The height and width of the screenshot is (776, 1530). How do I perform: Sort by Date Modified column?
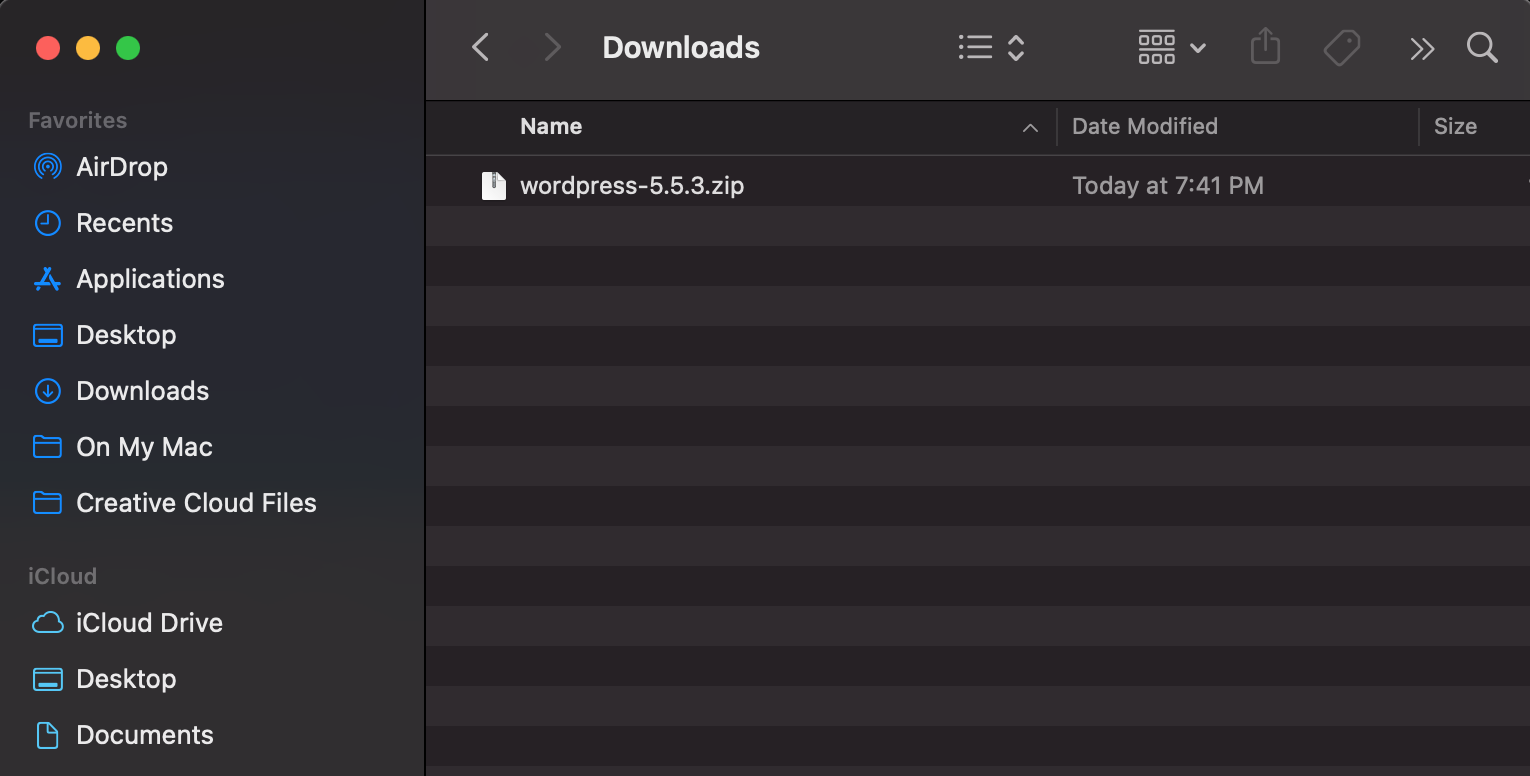coord(1144,127)
